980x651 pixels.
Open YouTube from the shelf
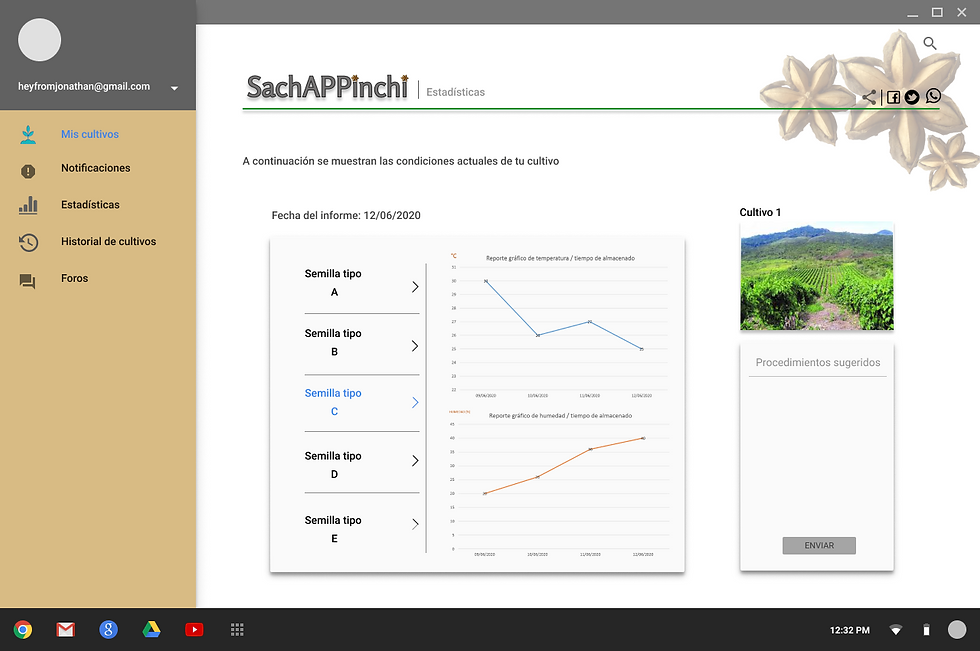194,630
